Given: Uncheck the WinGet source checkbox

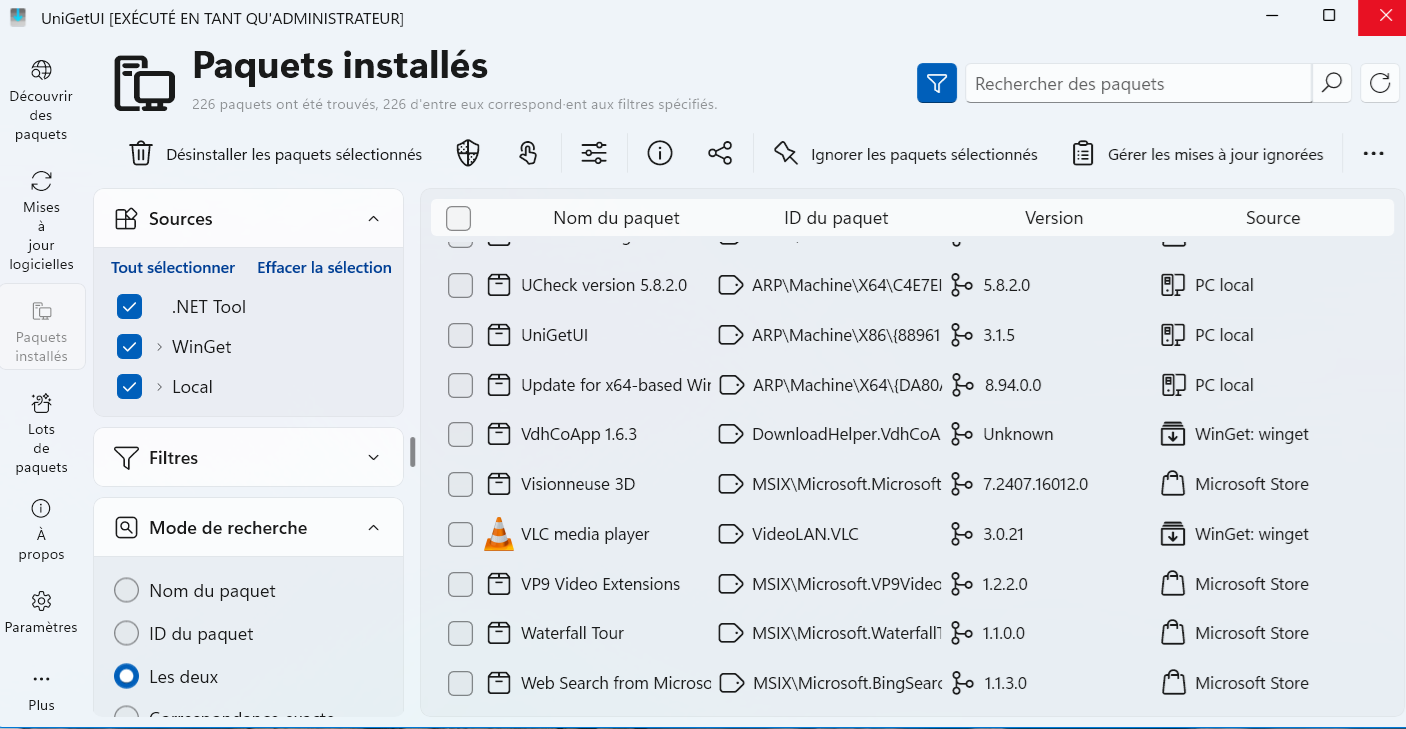Looking at the screenshot, I should coord(130,347).
